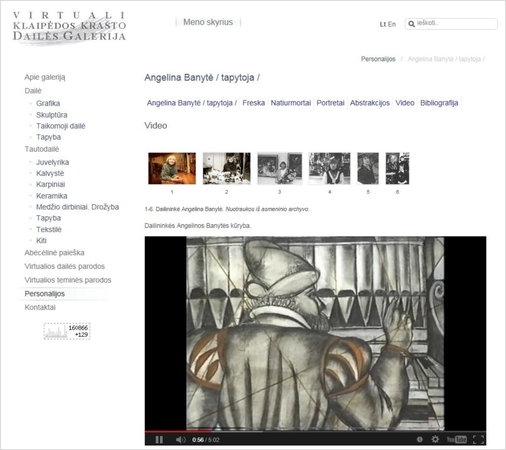Switch the video to fullscreen mode
Image resolution: width=506 pixels, height=450 pixels.
tap(478, 439)
